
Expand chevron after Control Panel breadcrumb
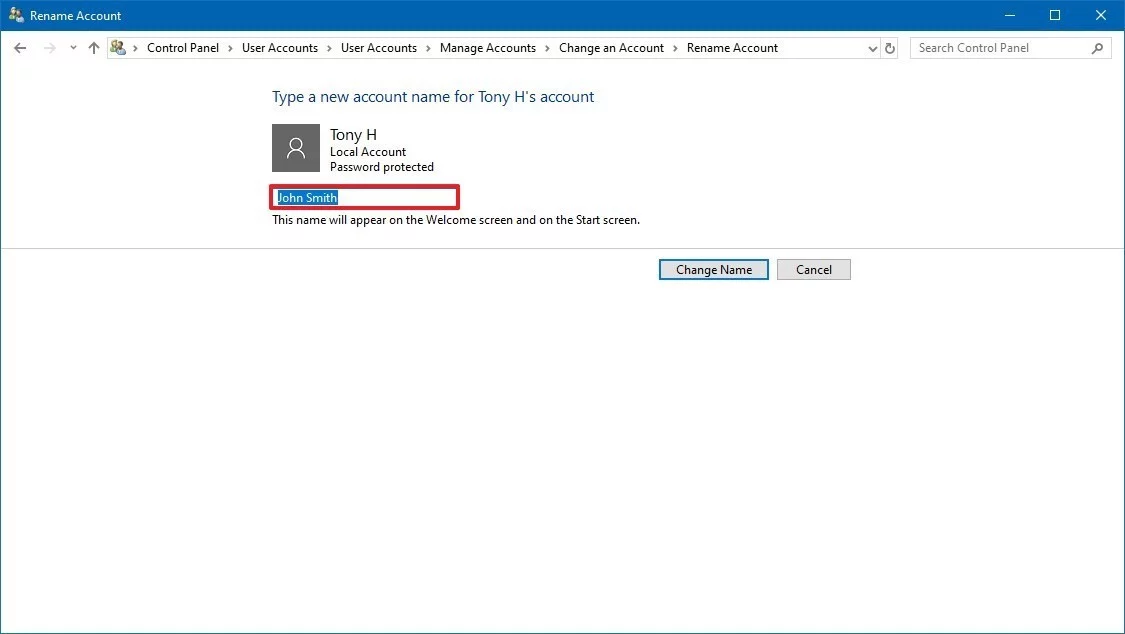click(x=230, y=48)
